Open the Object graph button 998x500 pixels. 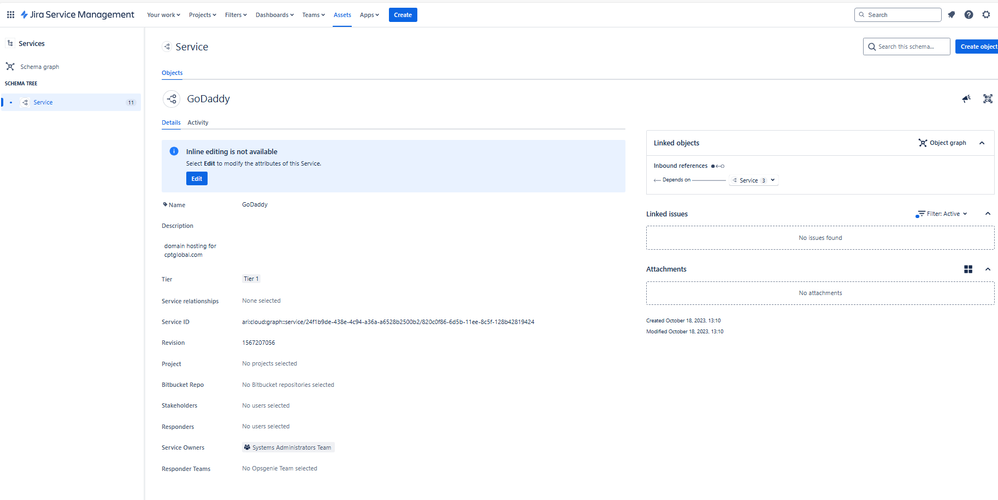click(943, 143)
